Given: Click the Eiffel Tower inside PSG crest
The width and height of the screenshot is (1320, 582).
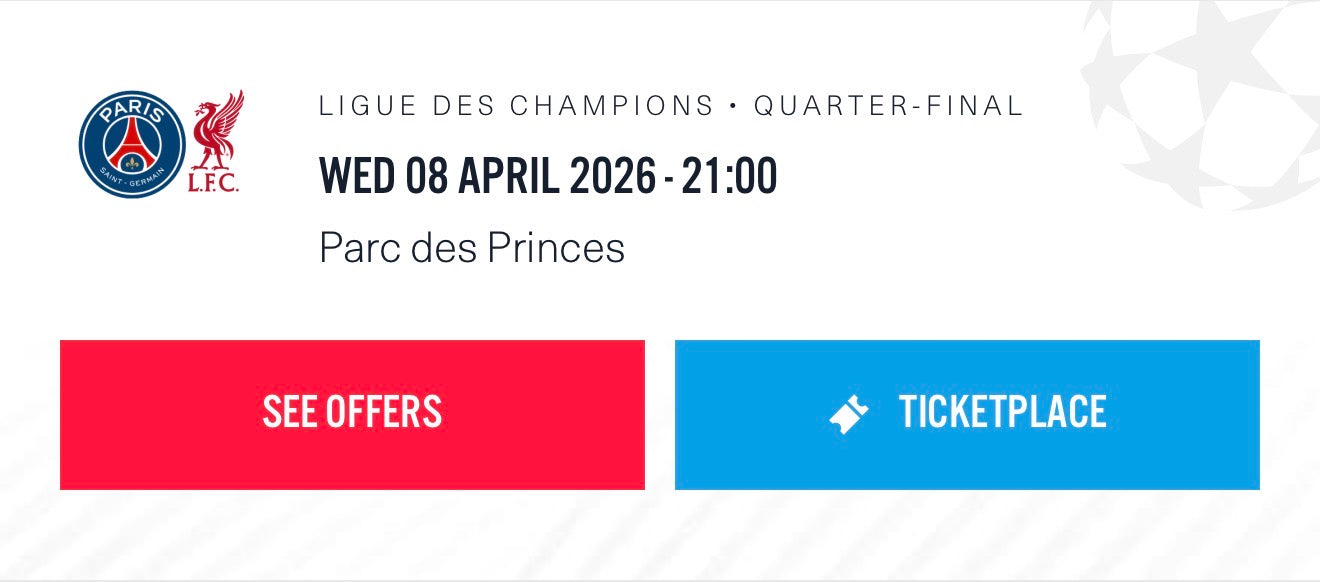Looking at the screenshot, I should [x=132, y=146].
